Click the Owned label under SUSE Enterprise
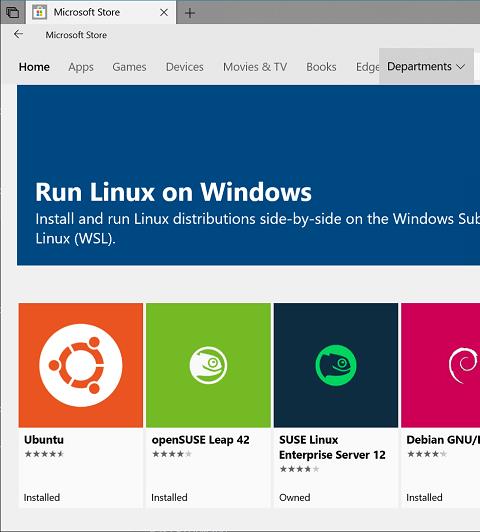The height and width of the screenshot is (532, 480). (x=294, y=497)
